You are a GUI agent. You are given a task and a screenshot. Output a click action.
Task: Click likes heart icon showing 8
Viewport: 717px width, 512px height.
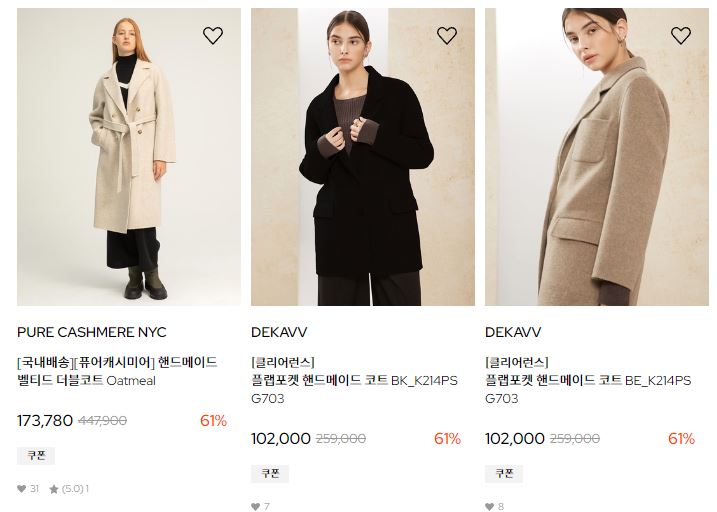[490, 506]
